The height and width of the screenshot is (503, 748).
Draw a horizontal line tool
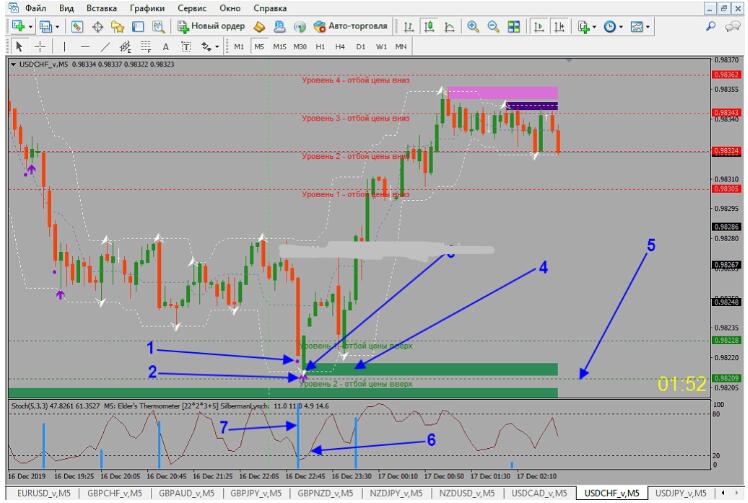[85, 47]
